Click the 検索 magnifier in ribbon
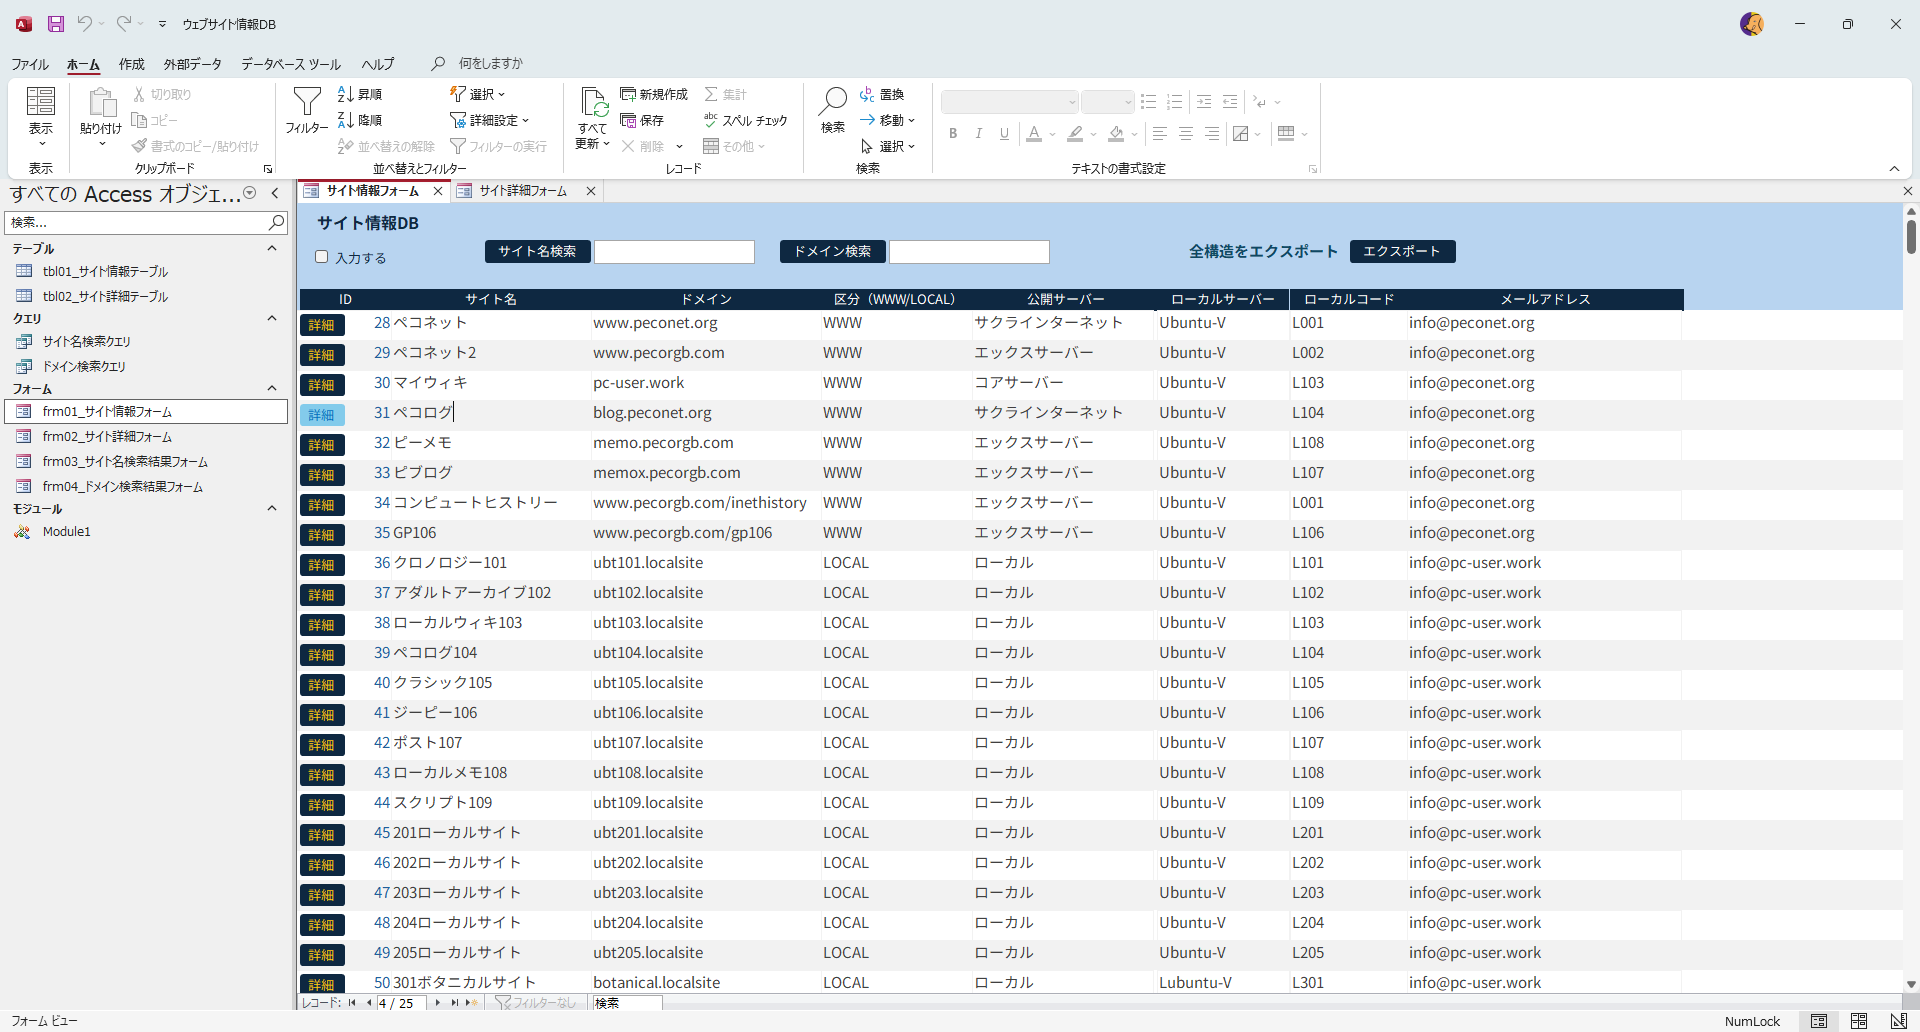The width and height of the screenshot is (1920, 1032). pos(832,101)
